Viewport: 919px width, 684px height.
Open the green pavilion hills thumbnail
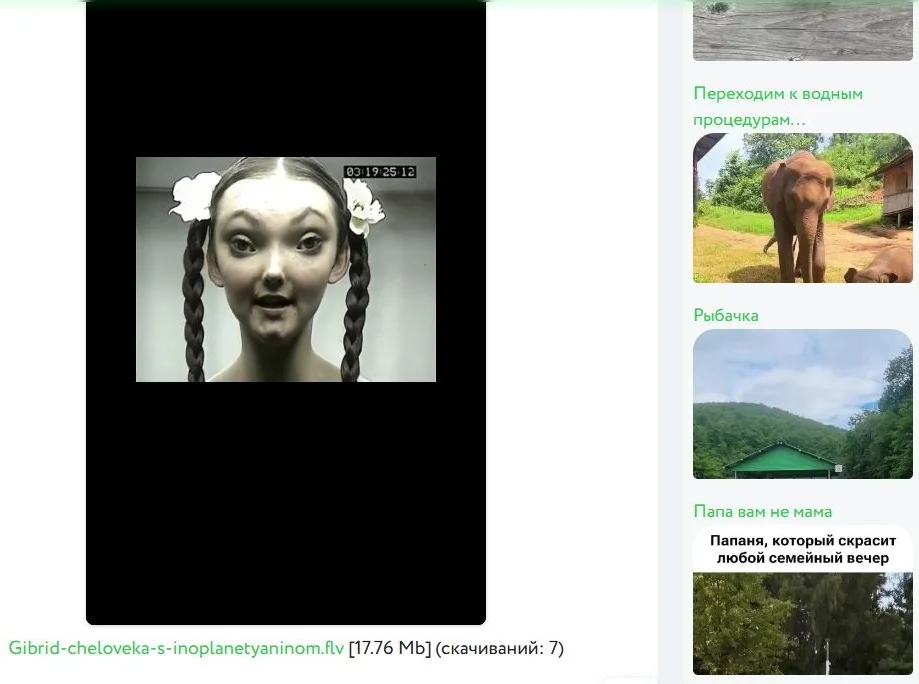(803, 404)
